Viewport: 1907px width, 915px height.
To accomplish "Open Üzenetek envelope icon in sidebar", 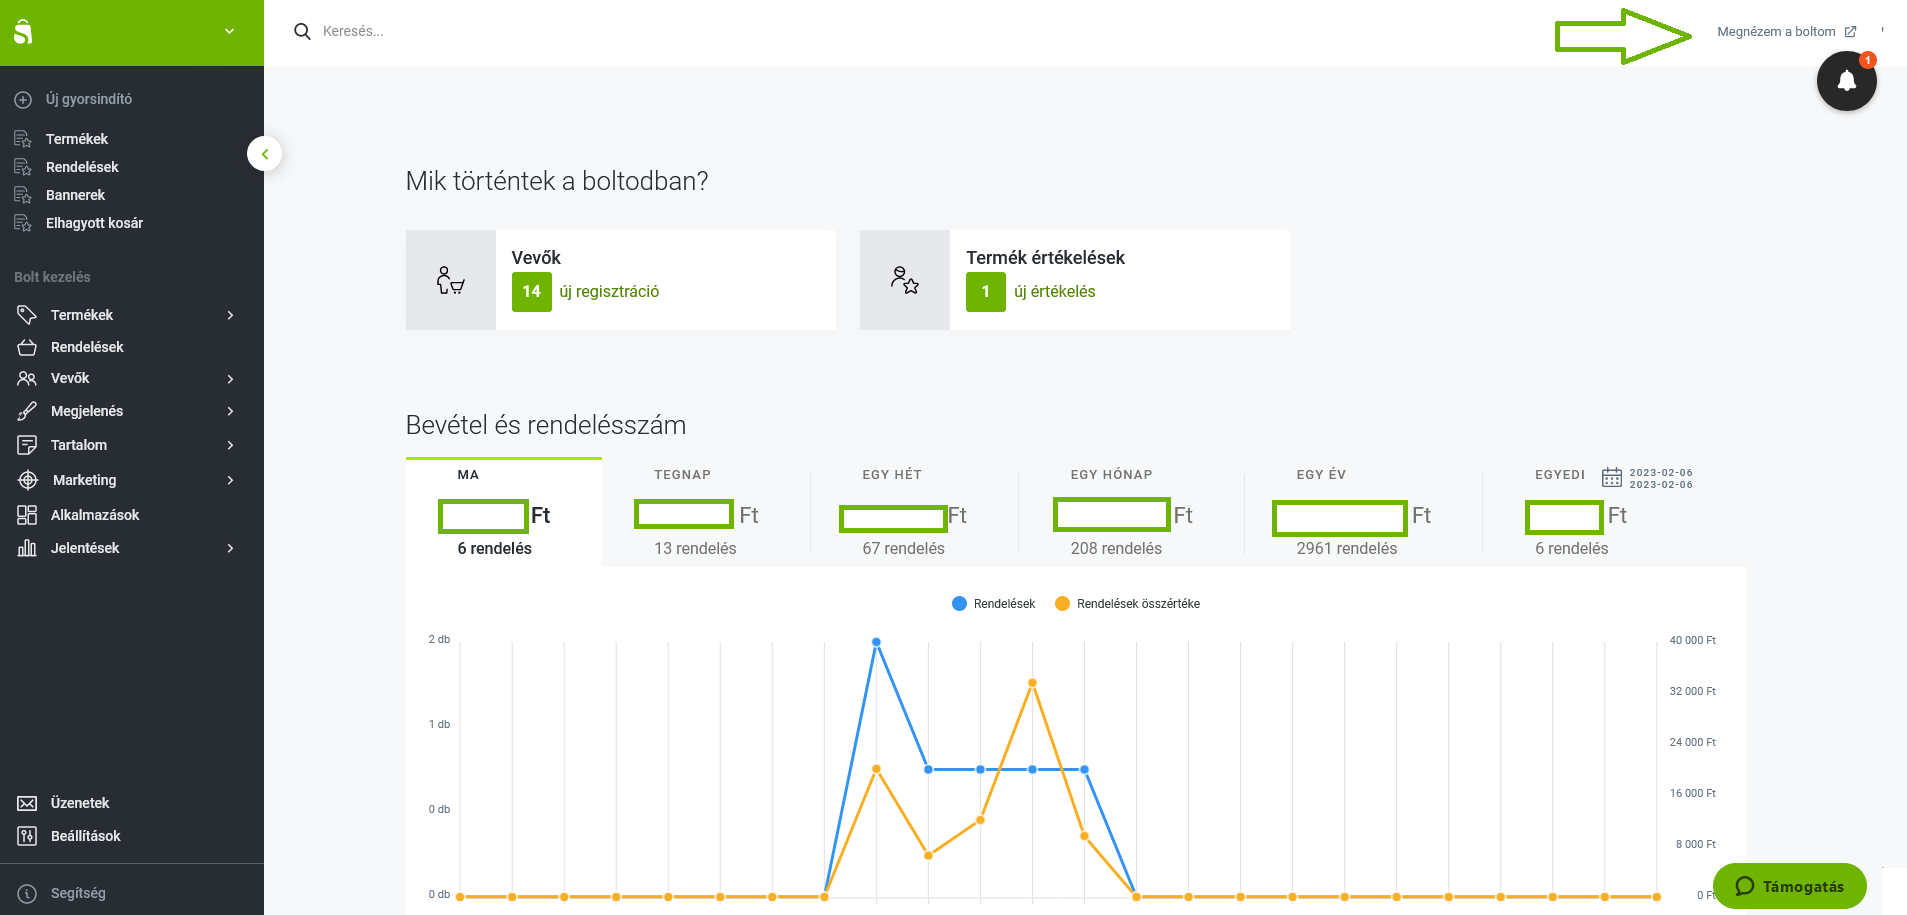I will (x=27, y=804).
